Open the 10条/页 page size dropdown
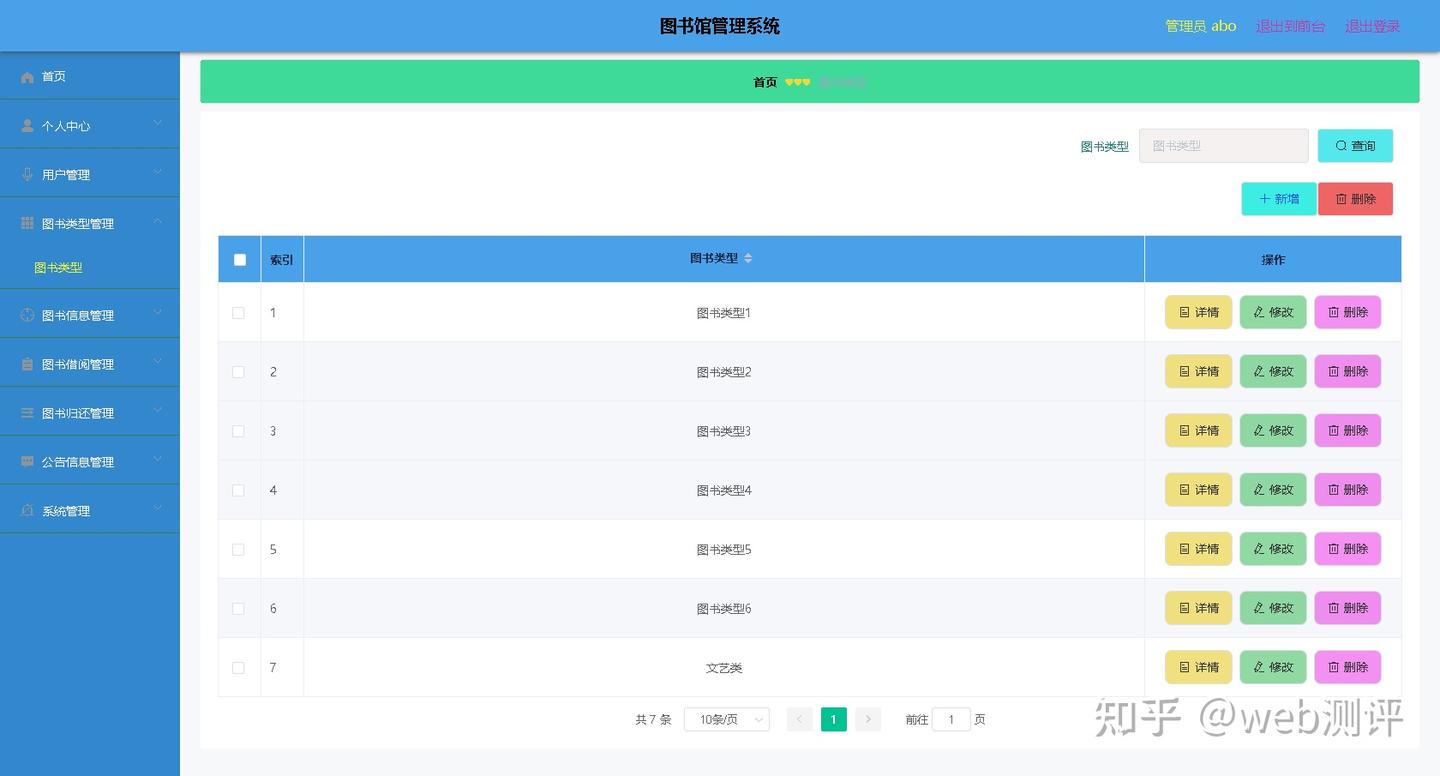Viewport: 1440px width, 776px height. pos(726,719)
